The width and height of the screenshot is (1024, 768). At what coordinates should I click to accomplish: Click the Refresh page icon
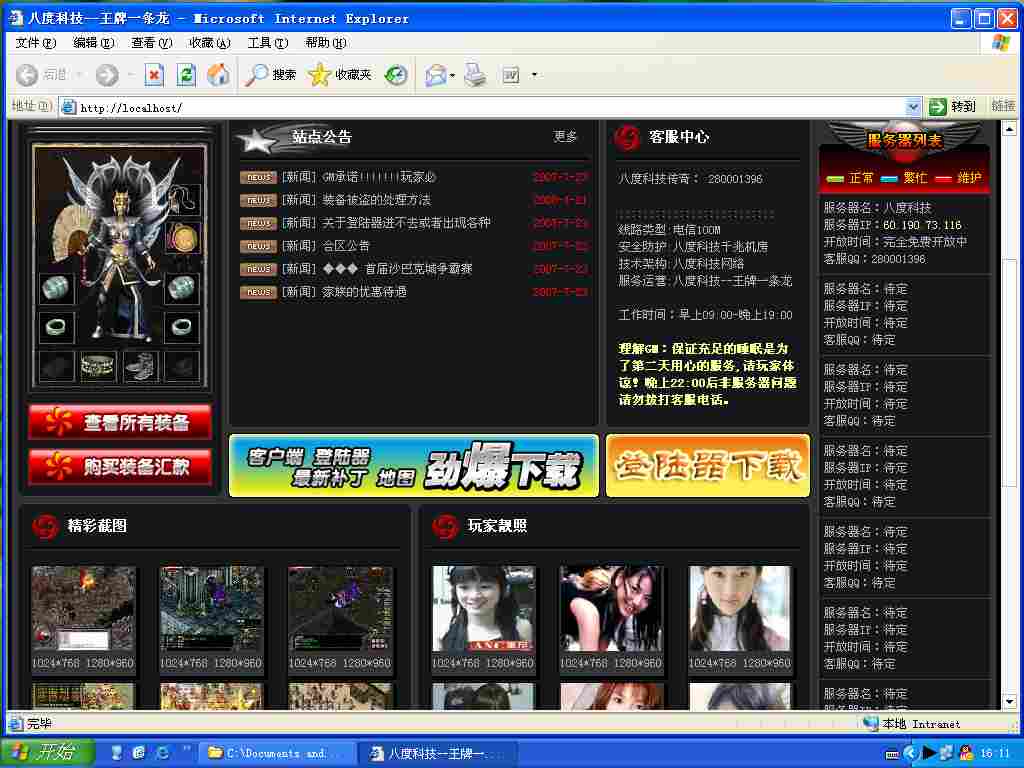(x=186, y=75)
